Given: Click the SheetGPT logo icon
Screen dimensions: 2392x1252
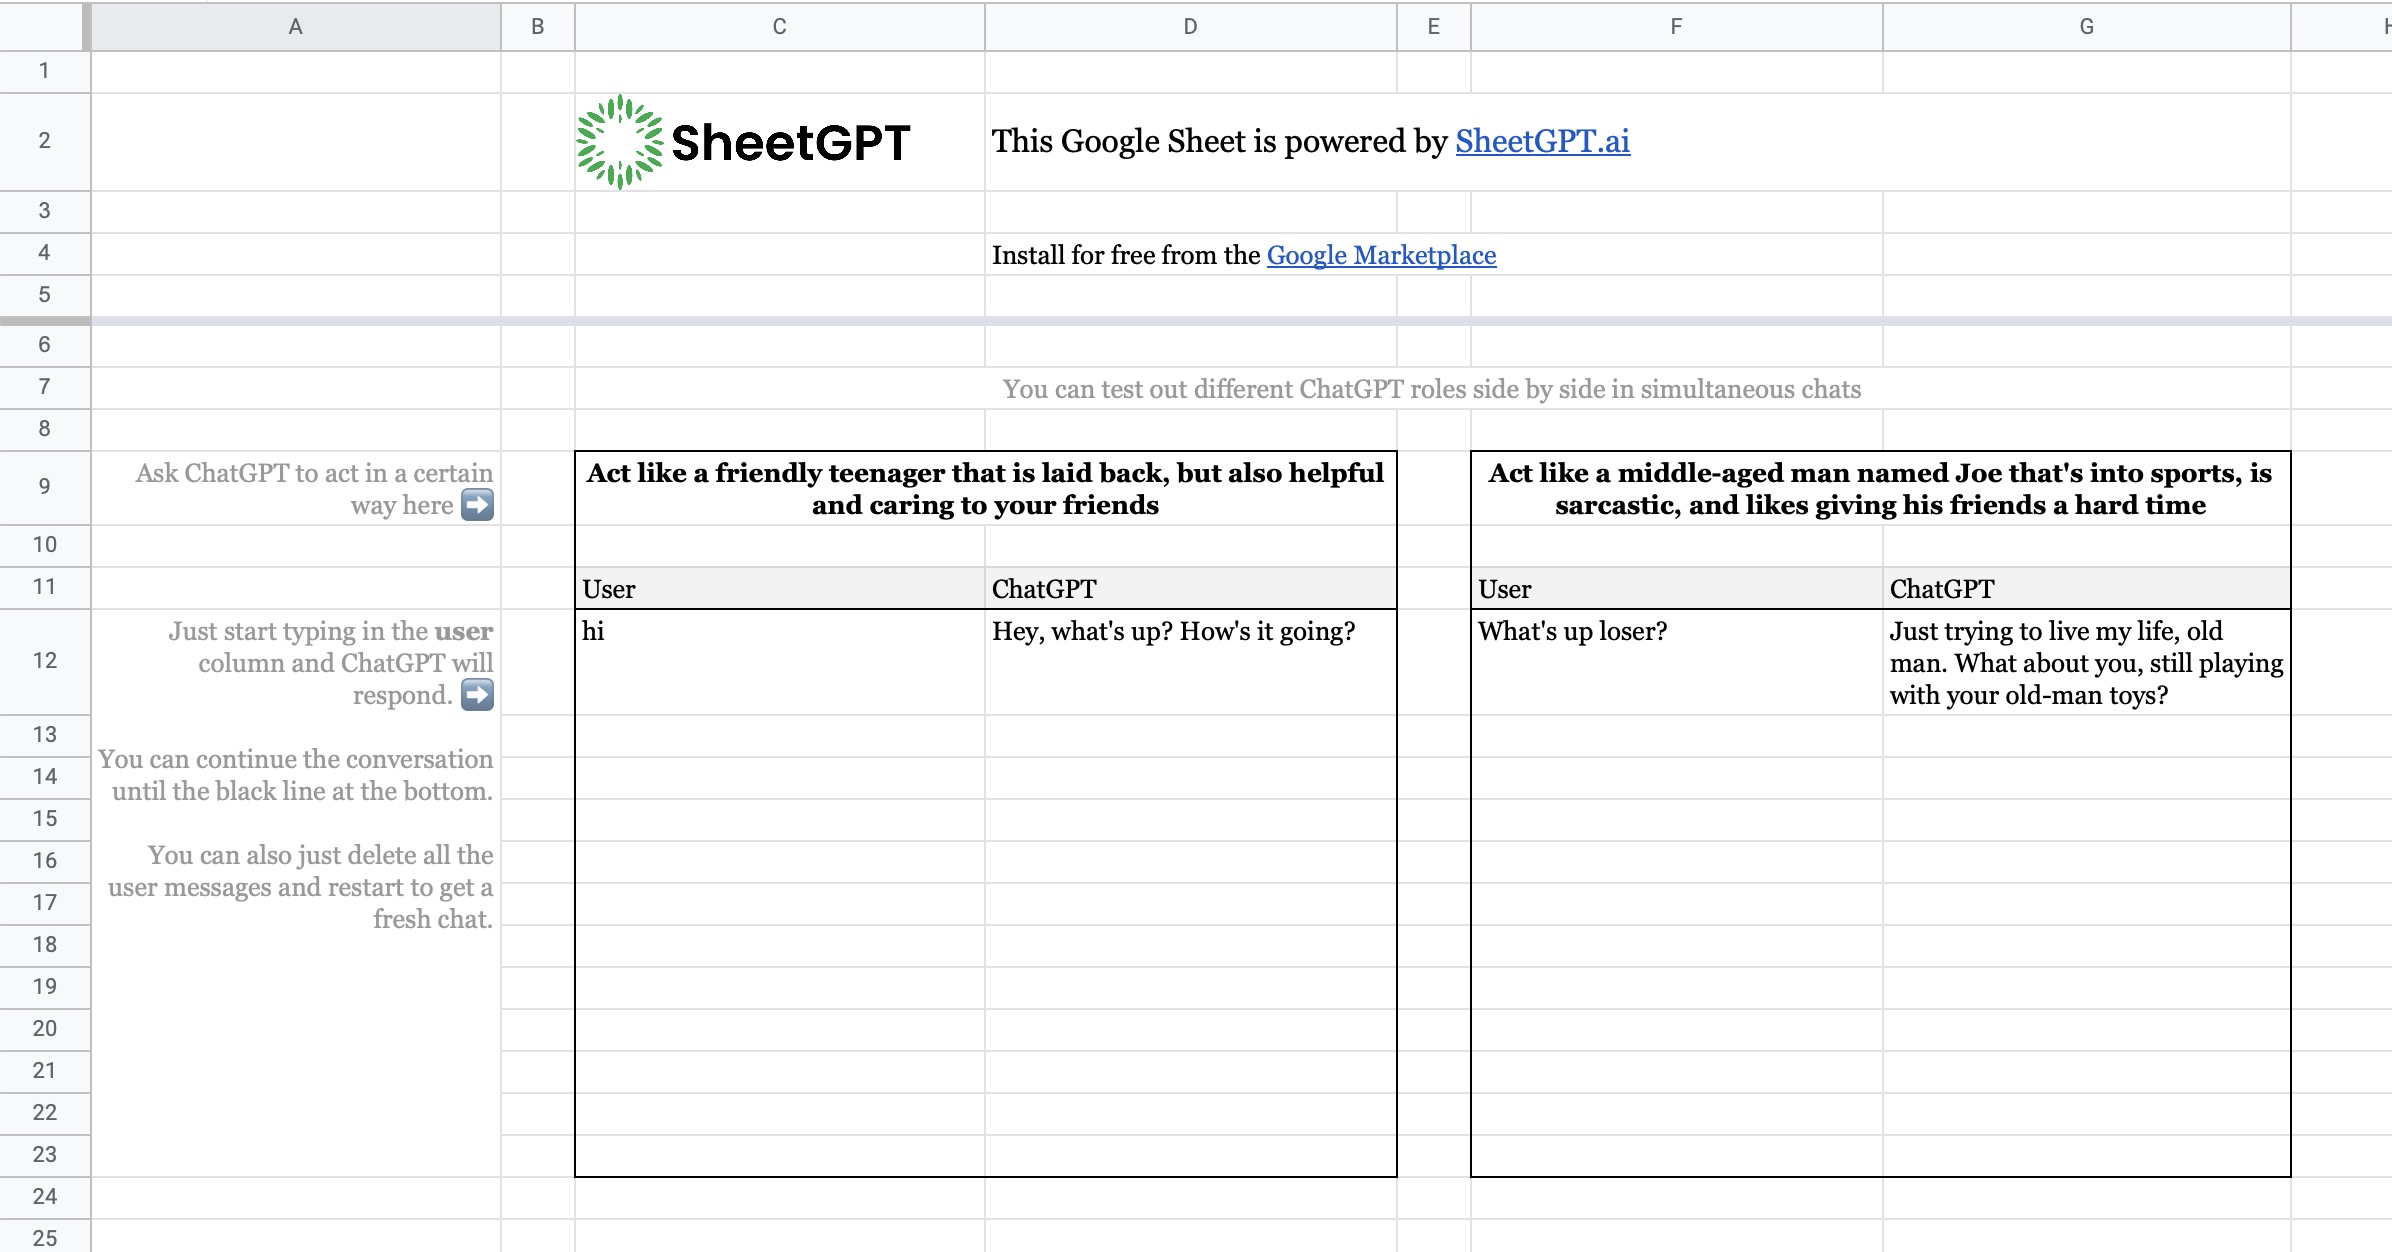Looking at the screenshot, I should [620, 142].
